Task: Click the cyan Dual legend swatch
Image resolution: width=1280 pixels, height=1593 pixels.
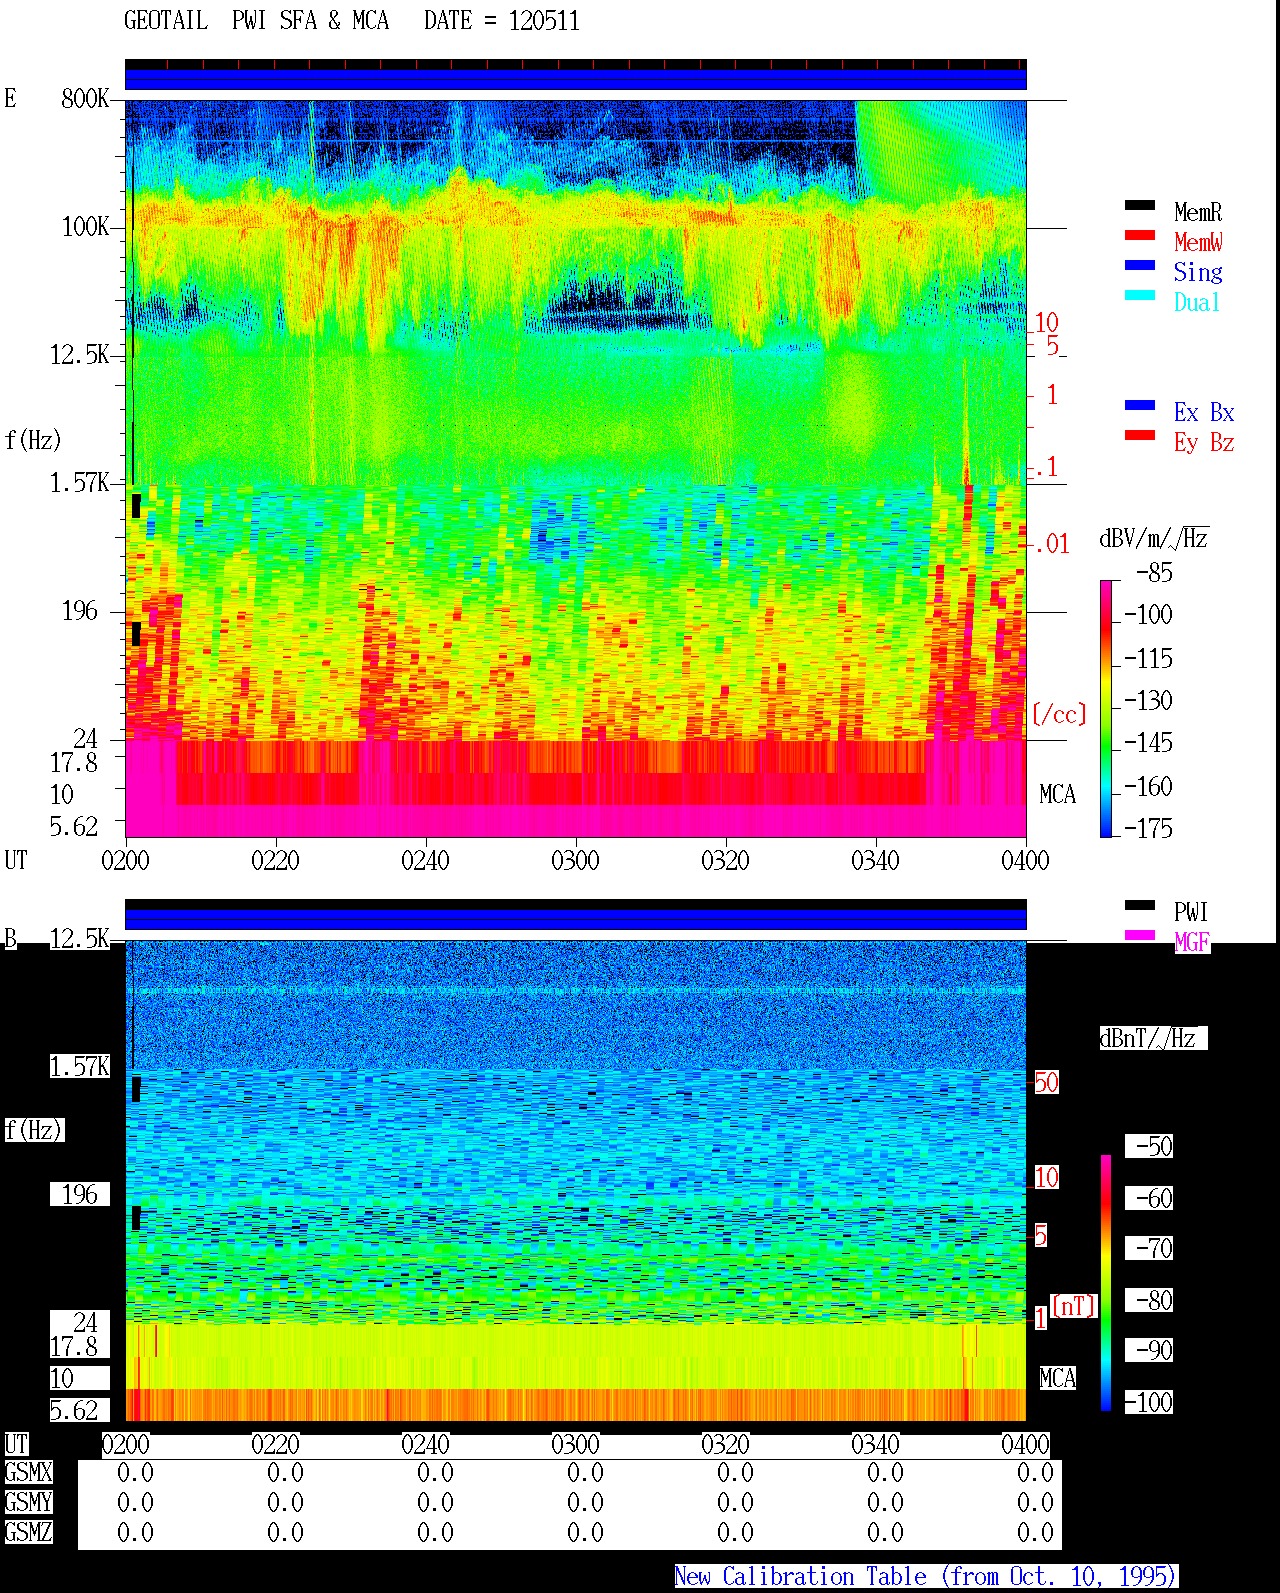Action: coord(1140,295)
